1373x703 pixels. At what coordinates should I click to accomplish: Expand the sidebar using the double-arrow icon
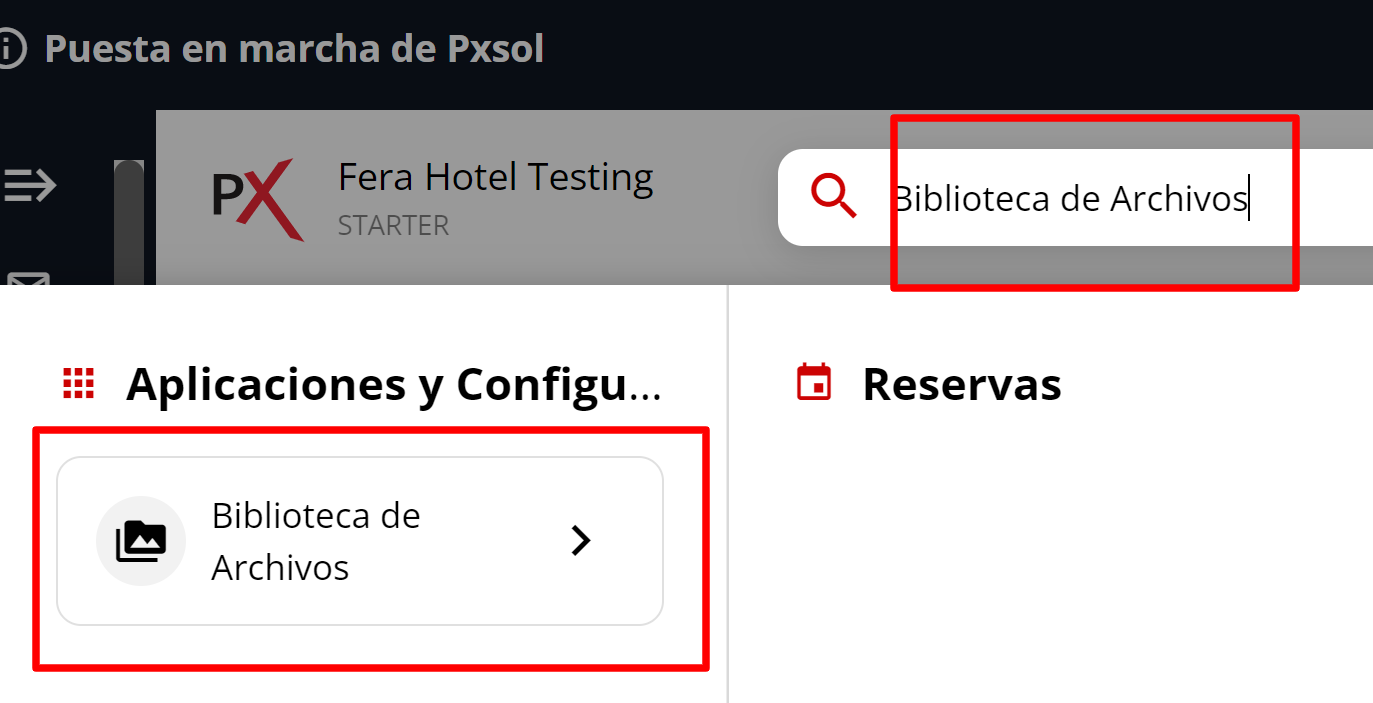tap(31, 184)
